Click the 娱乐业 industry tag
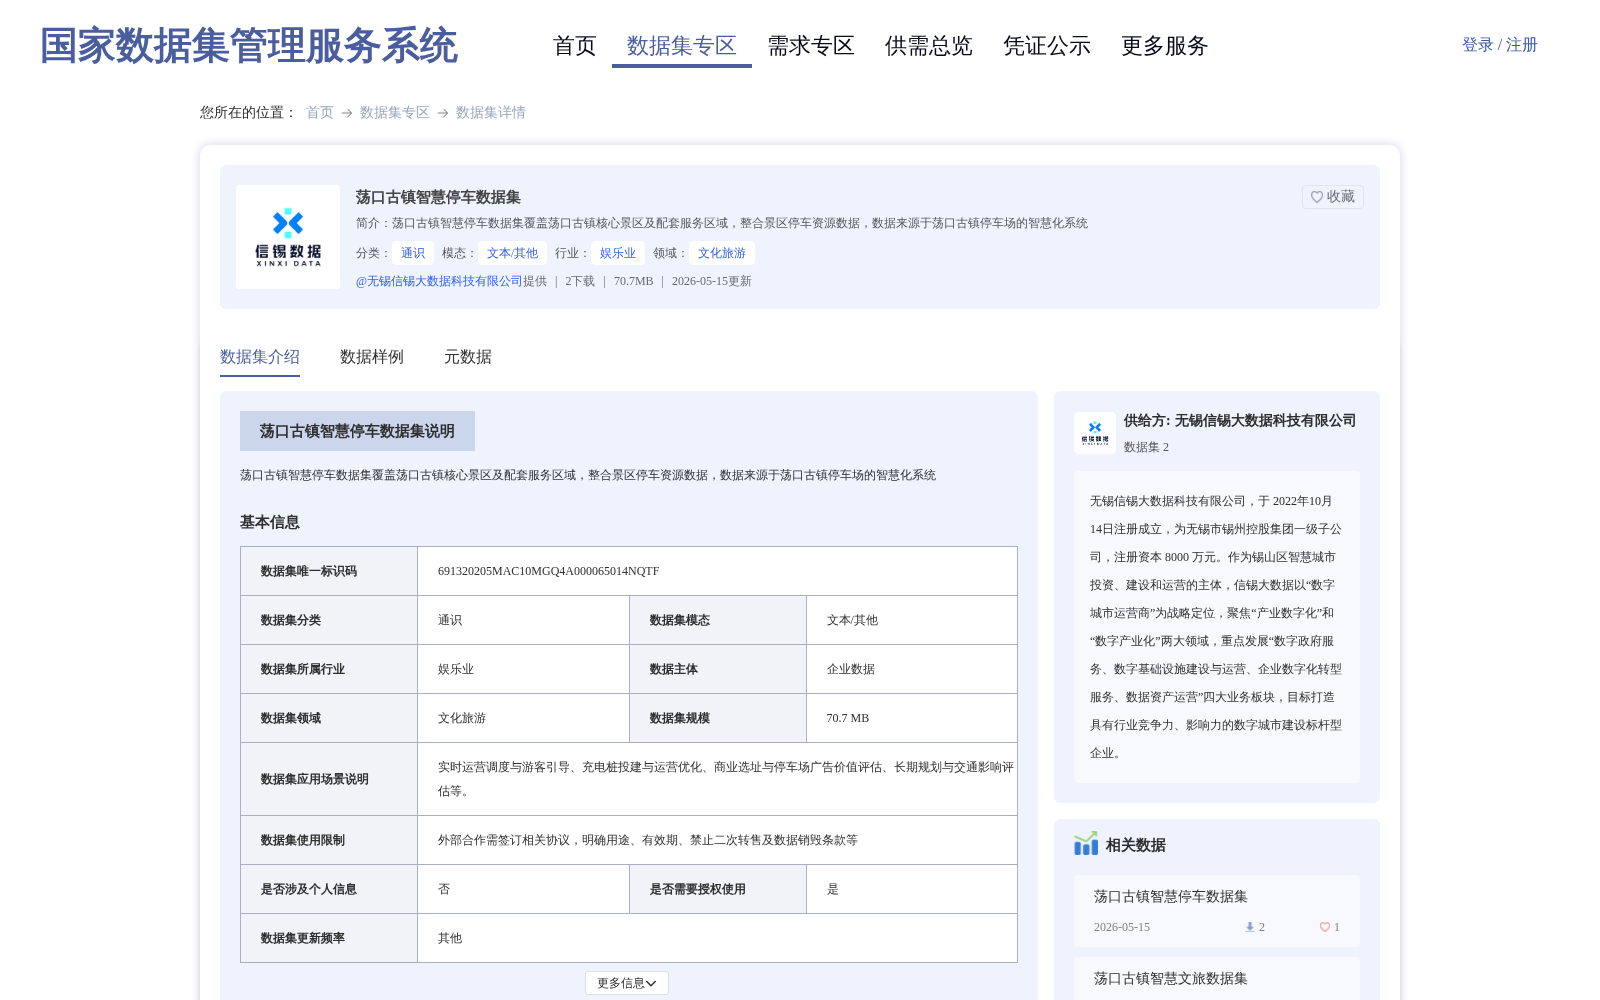 pos(618,253)
